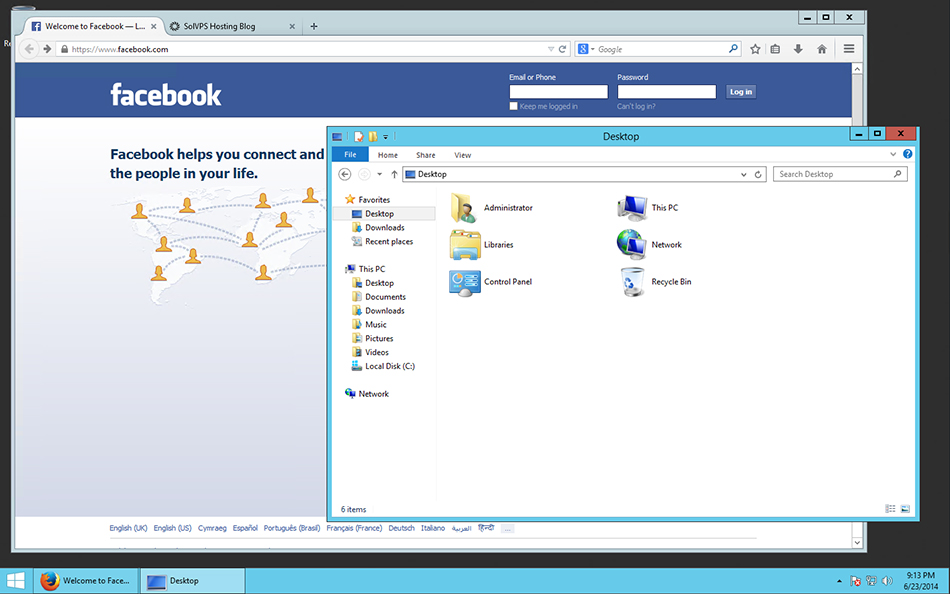Customize Quick Access Toolbar dropdown in Explorer

[x=386, y=137]
